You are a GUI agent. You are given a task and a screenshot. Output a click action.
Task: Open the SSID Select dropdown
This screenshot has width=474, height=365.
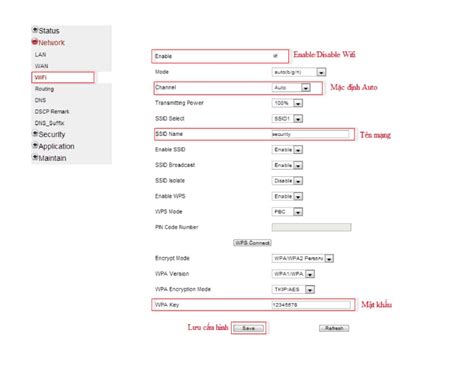(x=287, y=119)
